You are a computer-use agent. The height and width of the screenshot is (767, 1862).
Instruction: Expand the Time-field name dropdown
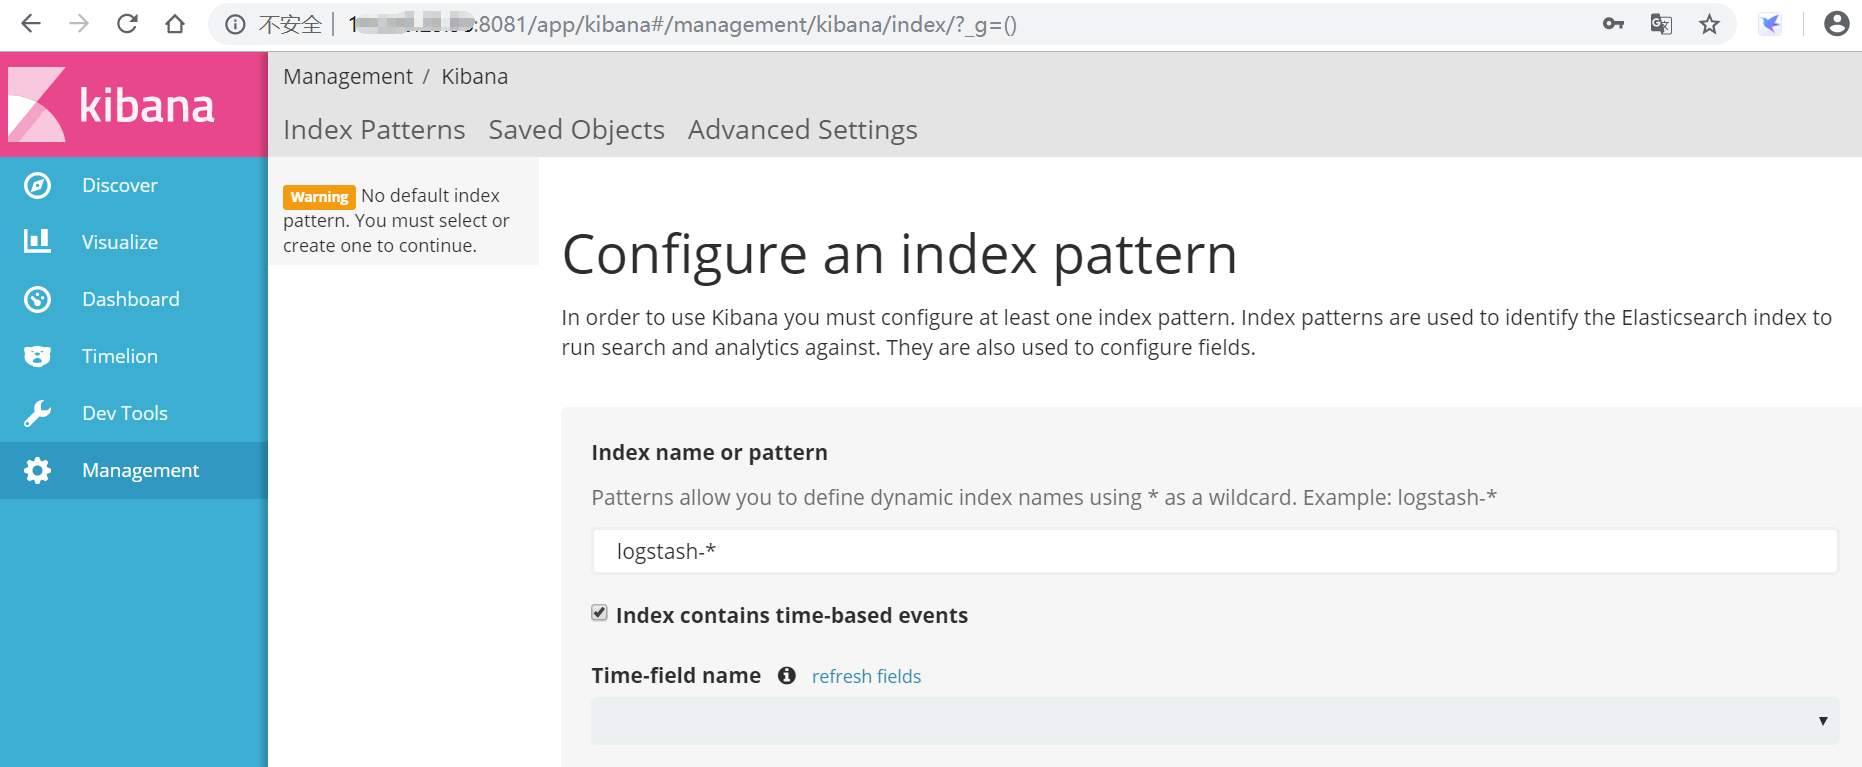click(1214, 721)
